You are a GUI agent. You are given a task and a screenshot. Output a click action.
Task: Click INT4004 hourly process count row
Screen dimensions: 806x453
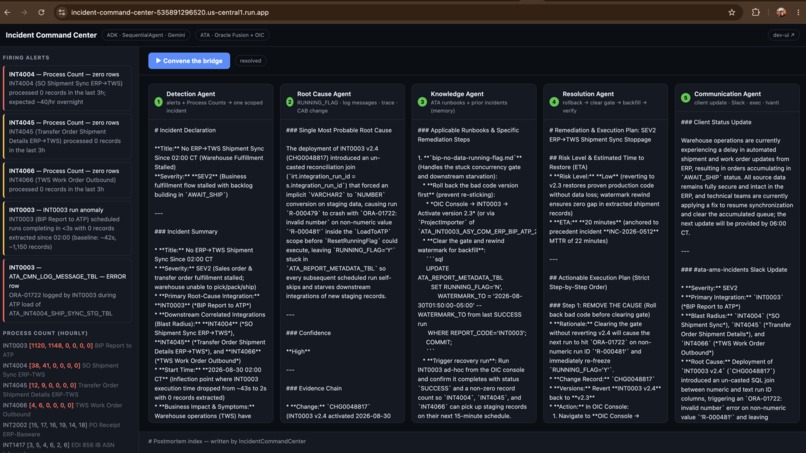[x=67, y=370]
